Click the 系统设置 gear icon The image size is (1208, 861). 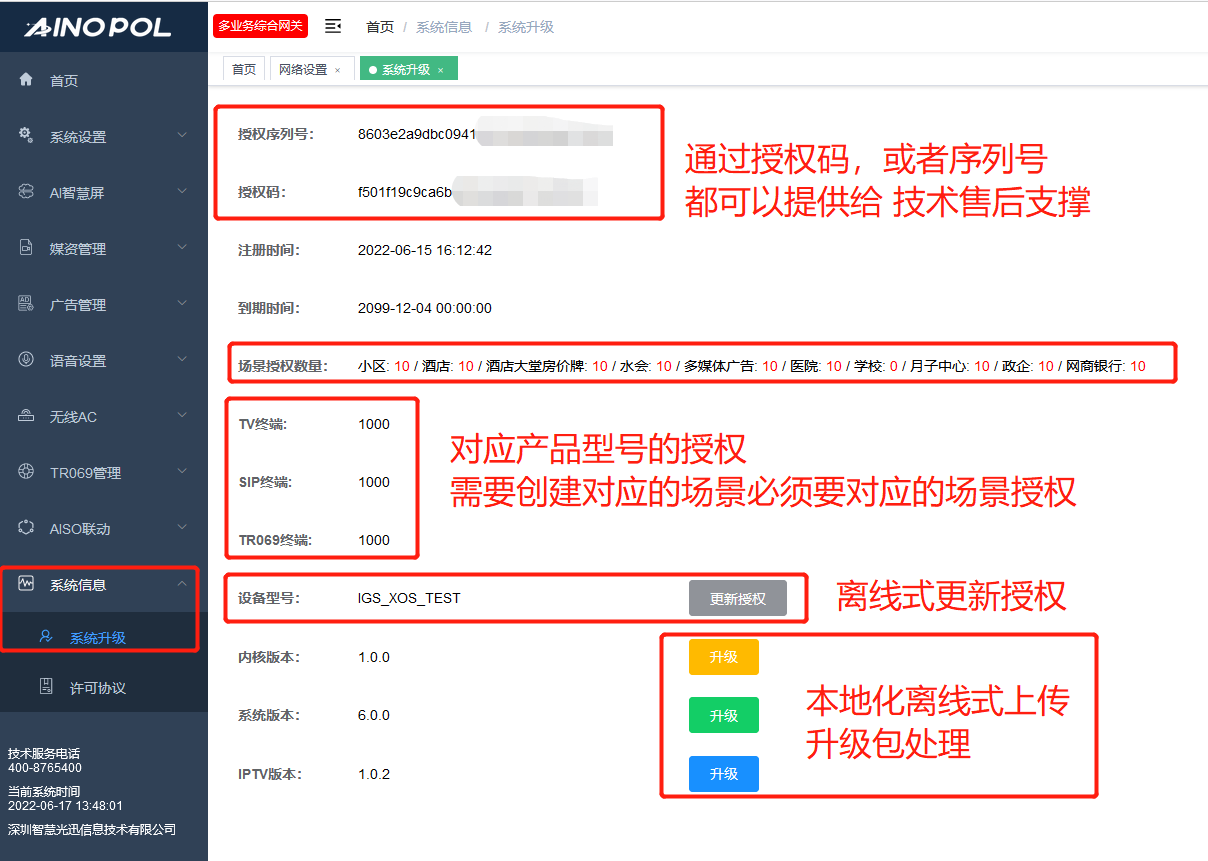click(27, 136)
